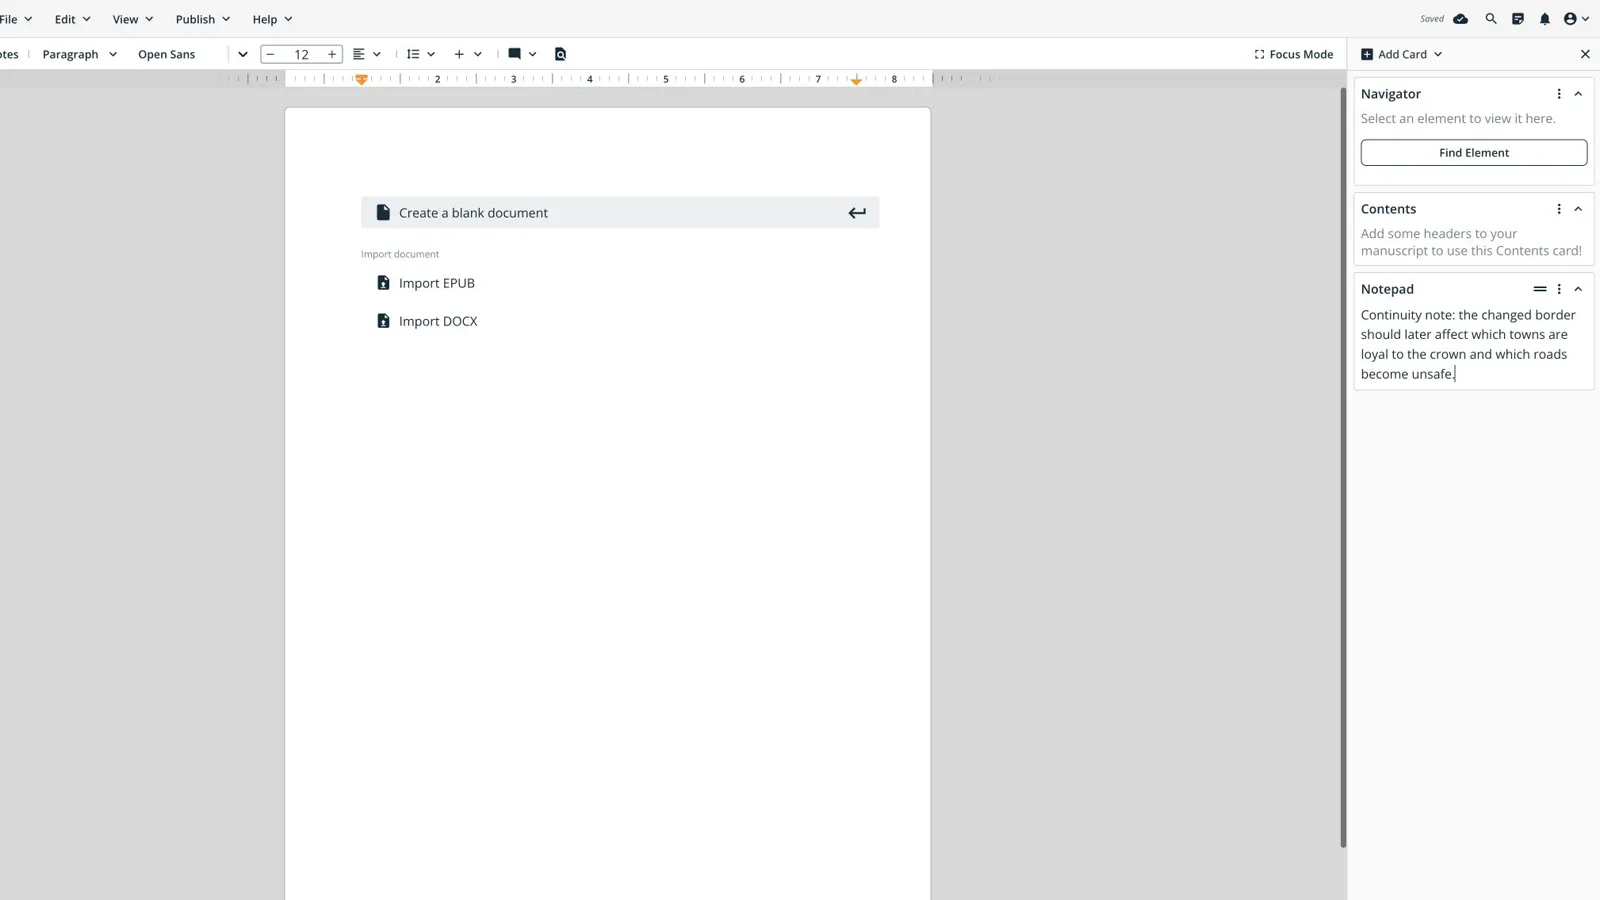The width and height of the screenshot is (1600, 900).
Task: Click the find in document icon
Action: click(x=560, y=54)
